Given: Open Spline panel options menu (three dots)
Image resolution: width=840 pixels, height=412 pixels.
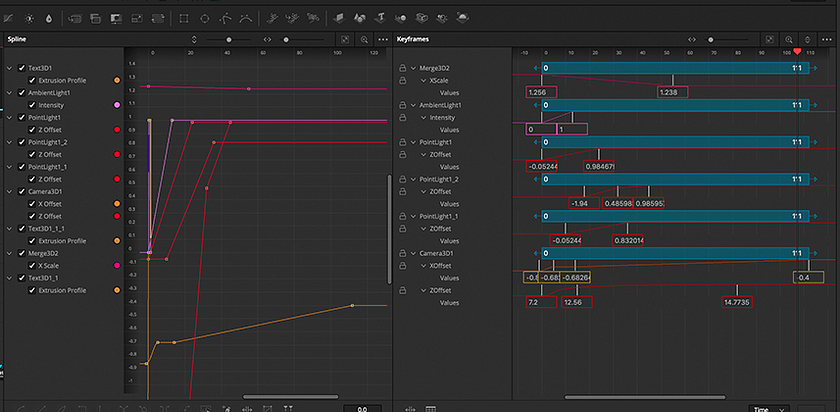Looking at the screenshot, I should point(383,39).
